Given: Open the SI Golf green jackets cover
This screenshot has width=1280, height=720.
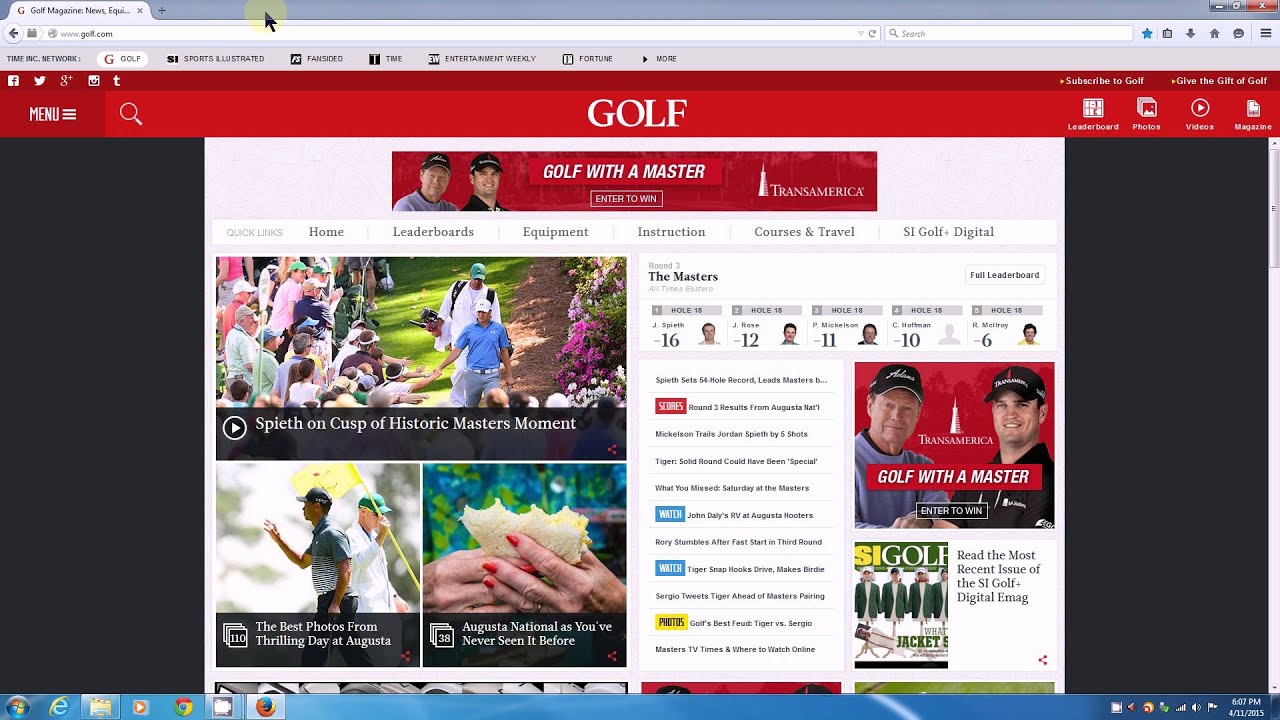Looking at the screenshot, I should 901,605.
